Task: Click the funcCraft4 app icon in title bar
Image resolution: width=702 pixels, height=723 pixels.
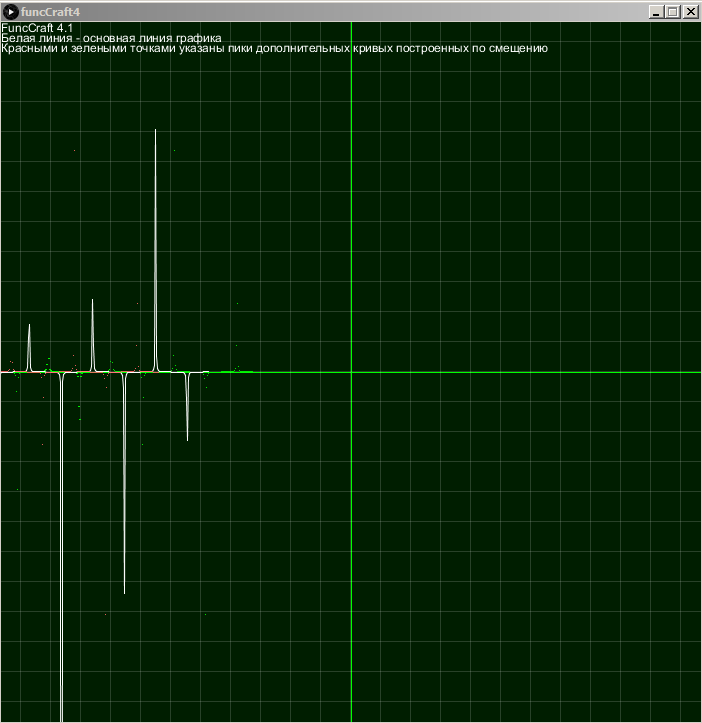Action: (x=10, y=12)
